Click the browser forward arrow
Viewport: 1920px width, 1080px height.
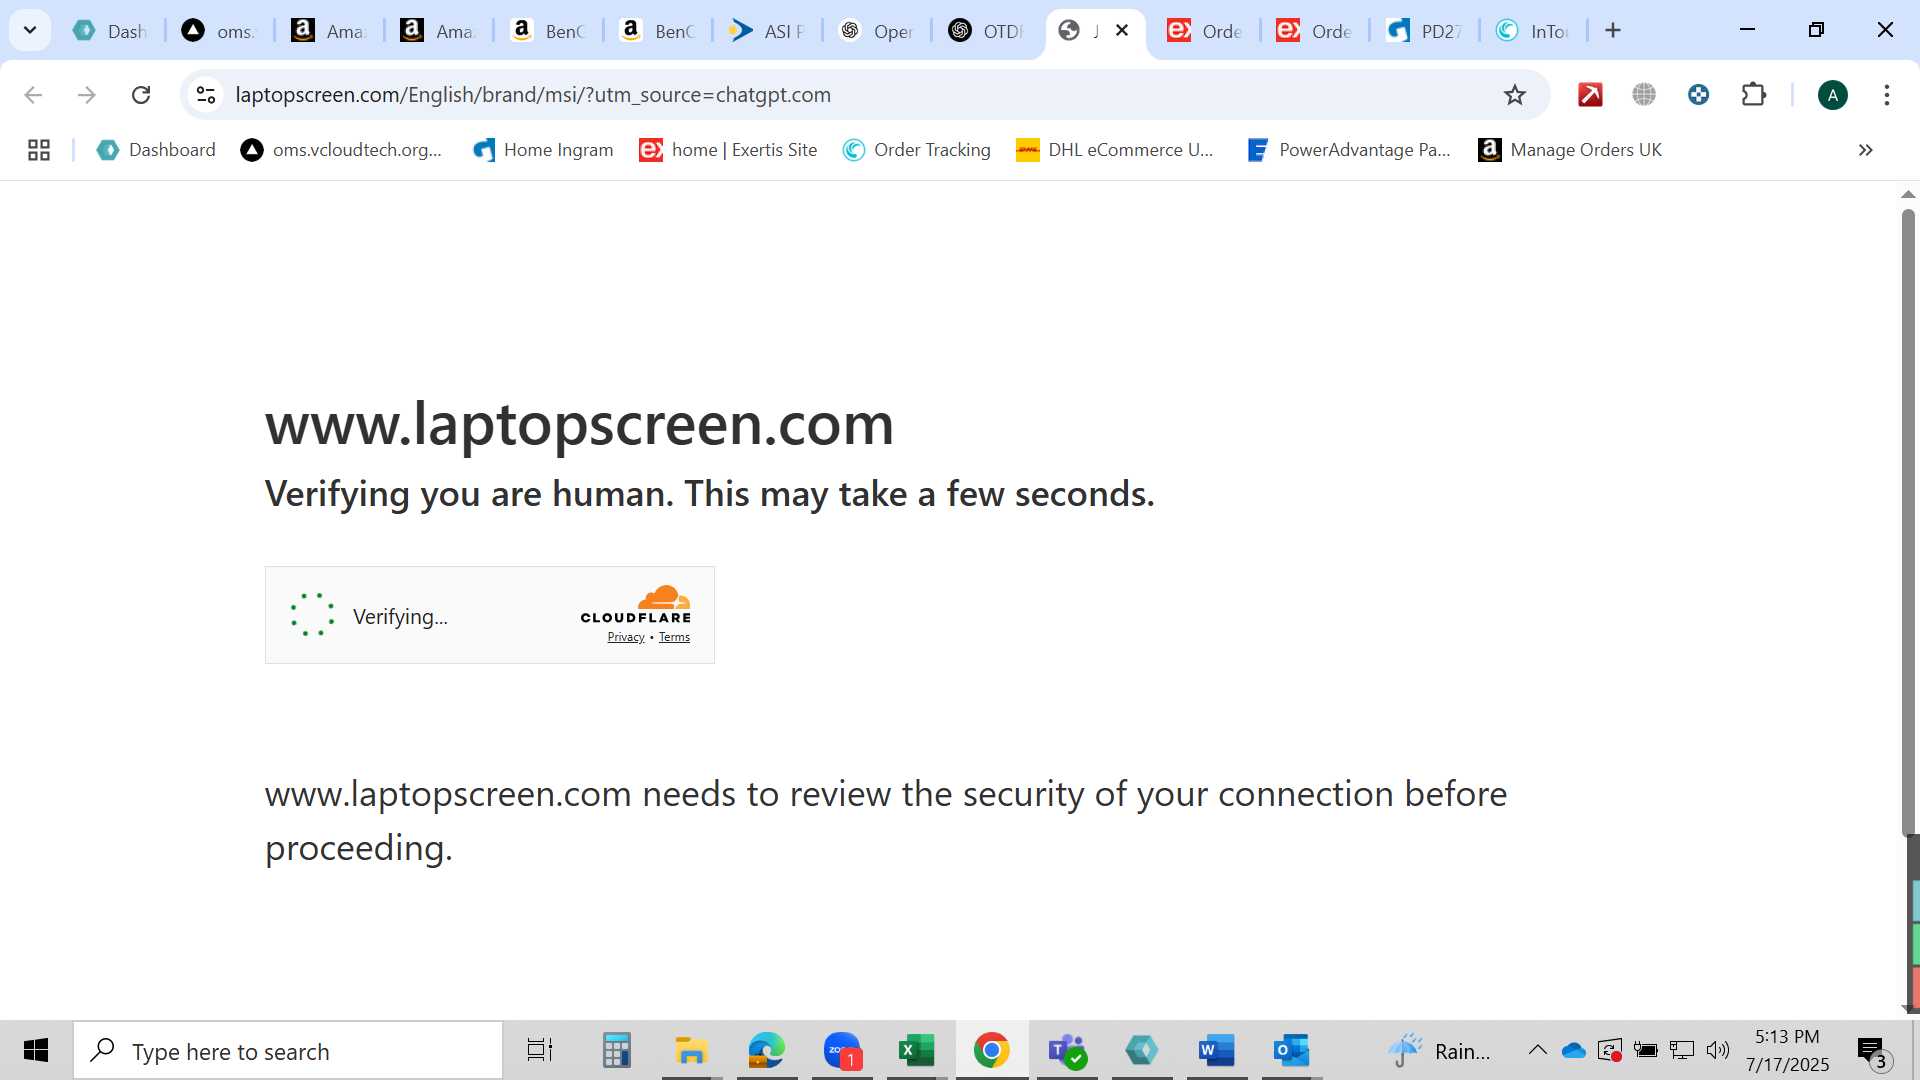click(87, 95)
